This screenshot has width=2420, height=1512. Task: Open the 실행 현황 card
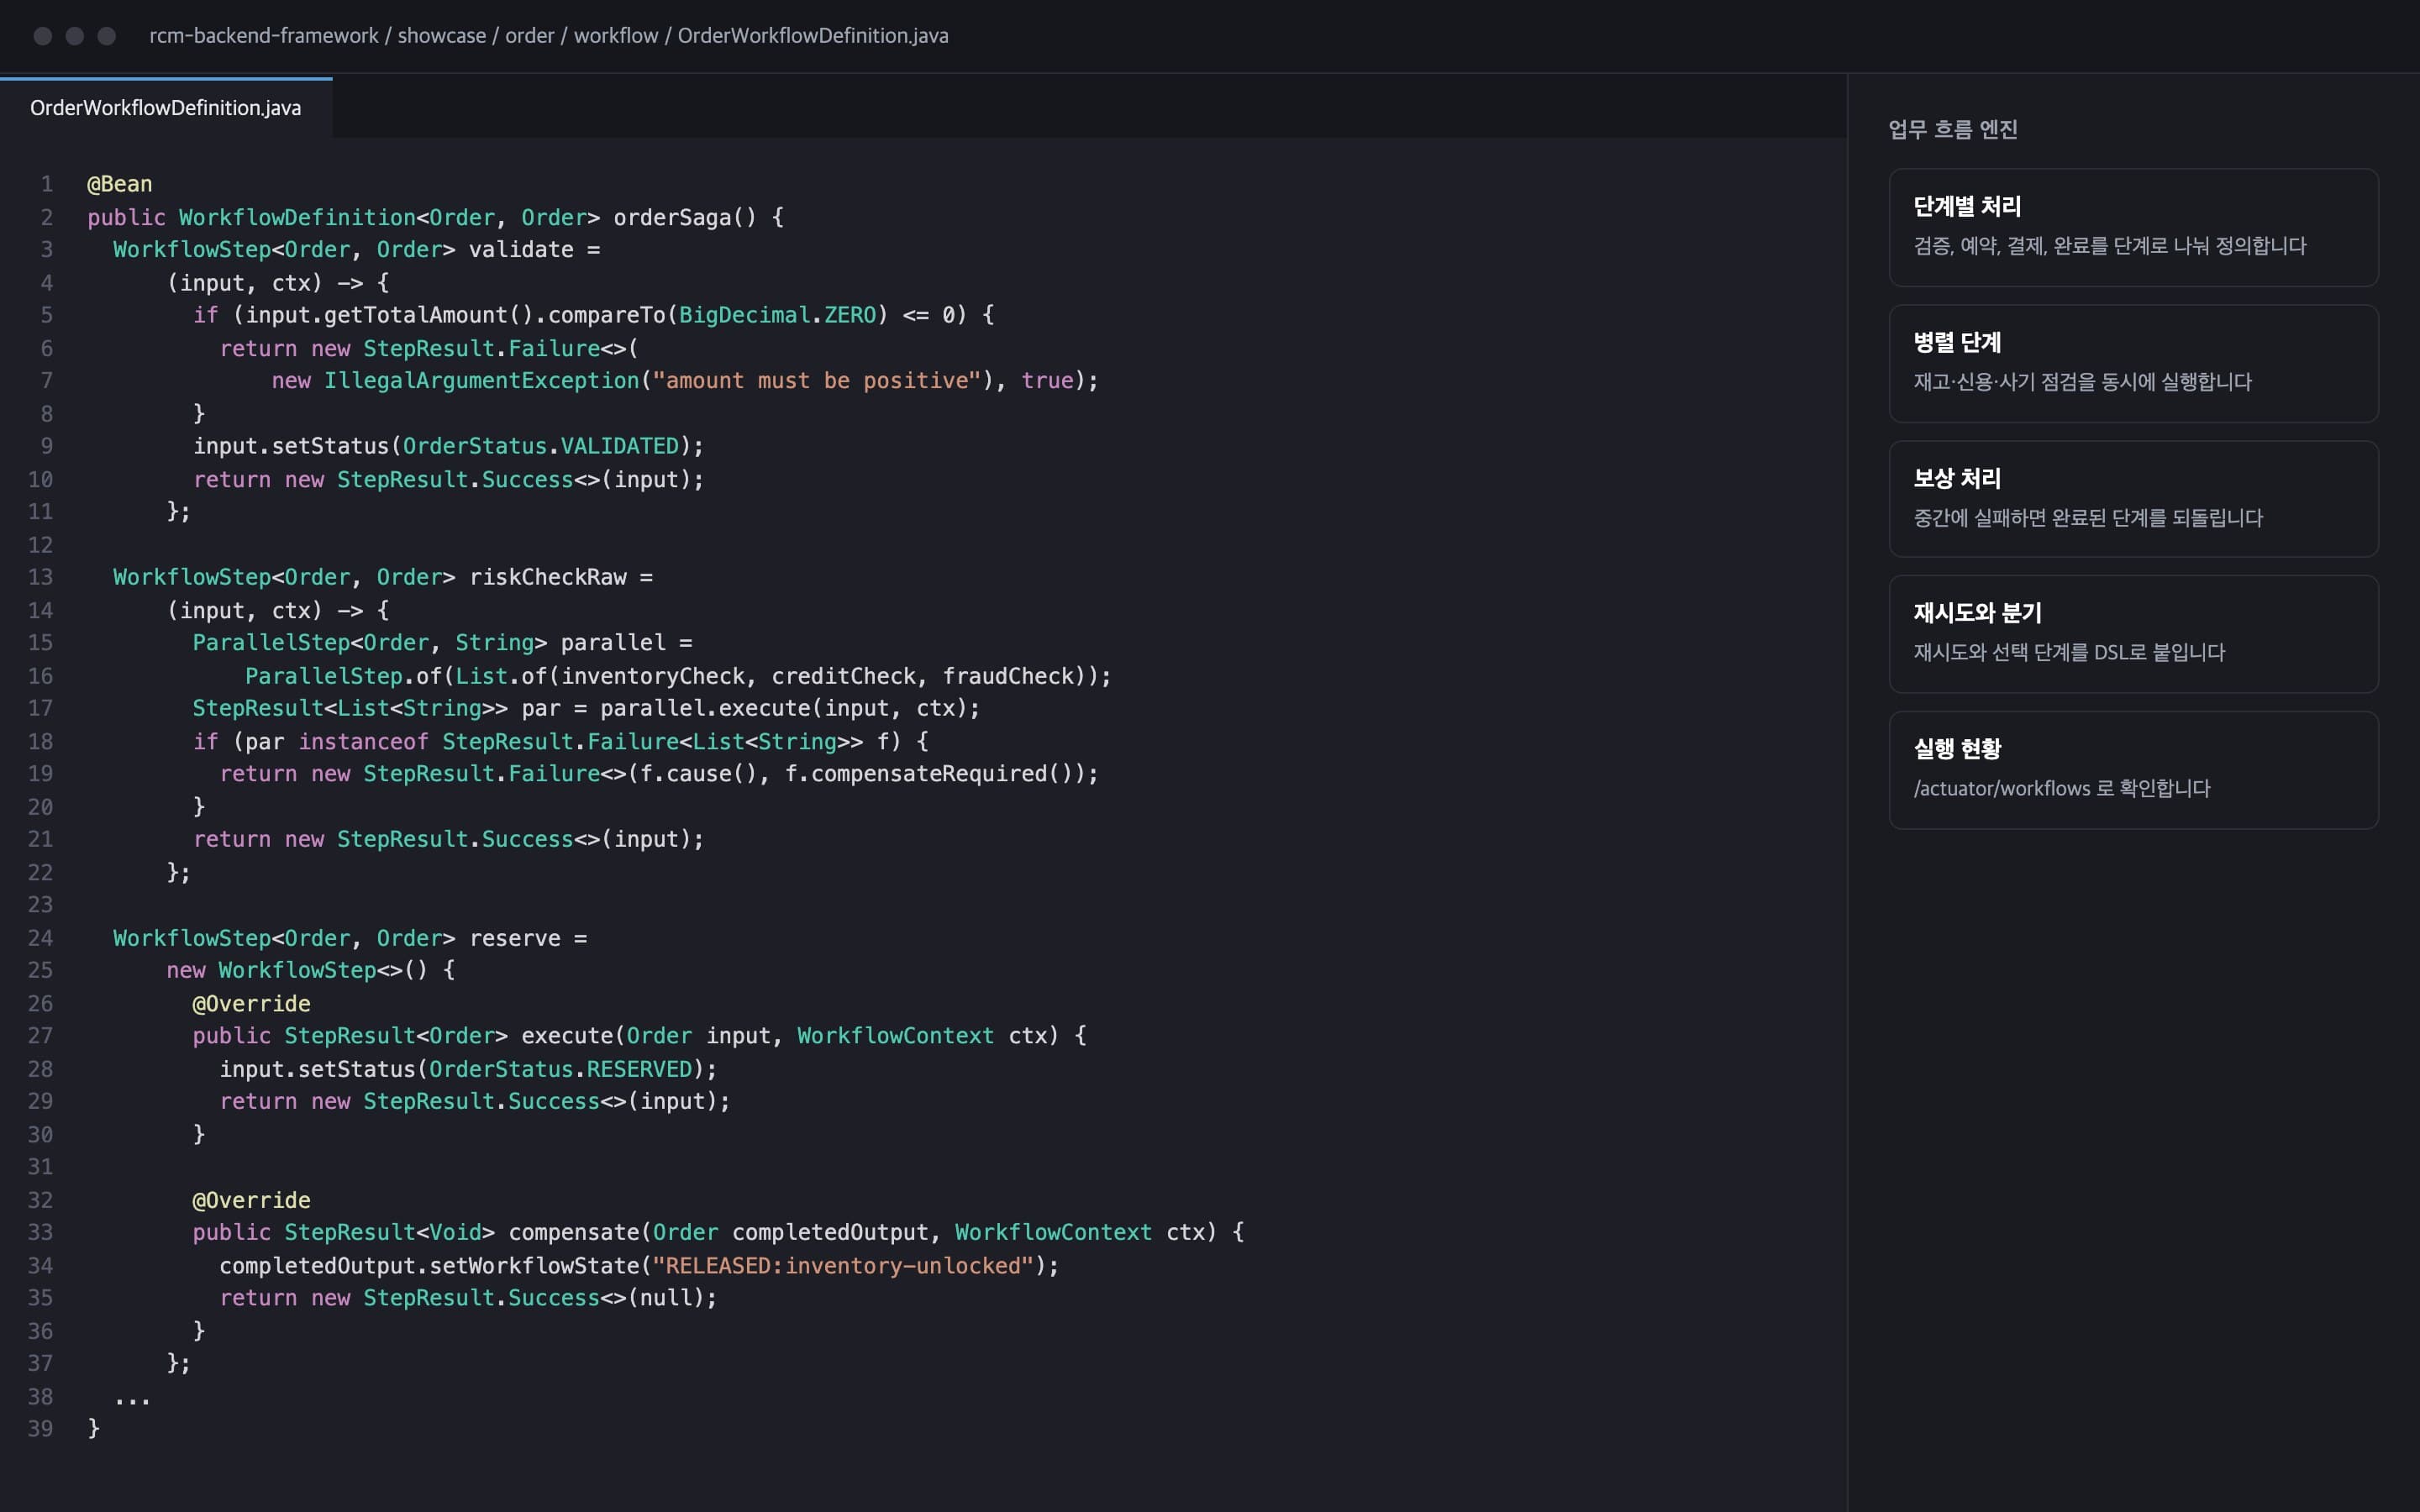pos(2133,769)
